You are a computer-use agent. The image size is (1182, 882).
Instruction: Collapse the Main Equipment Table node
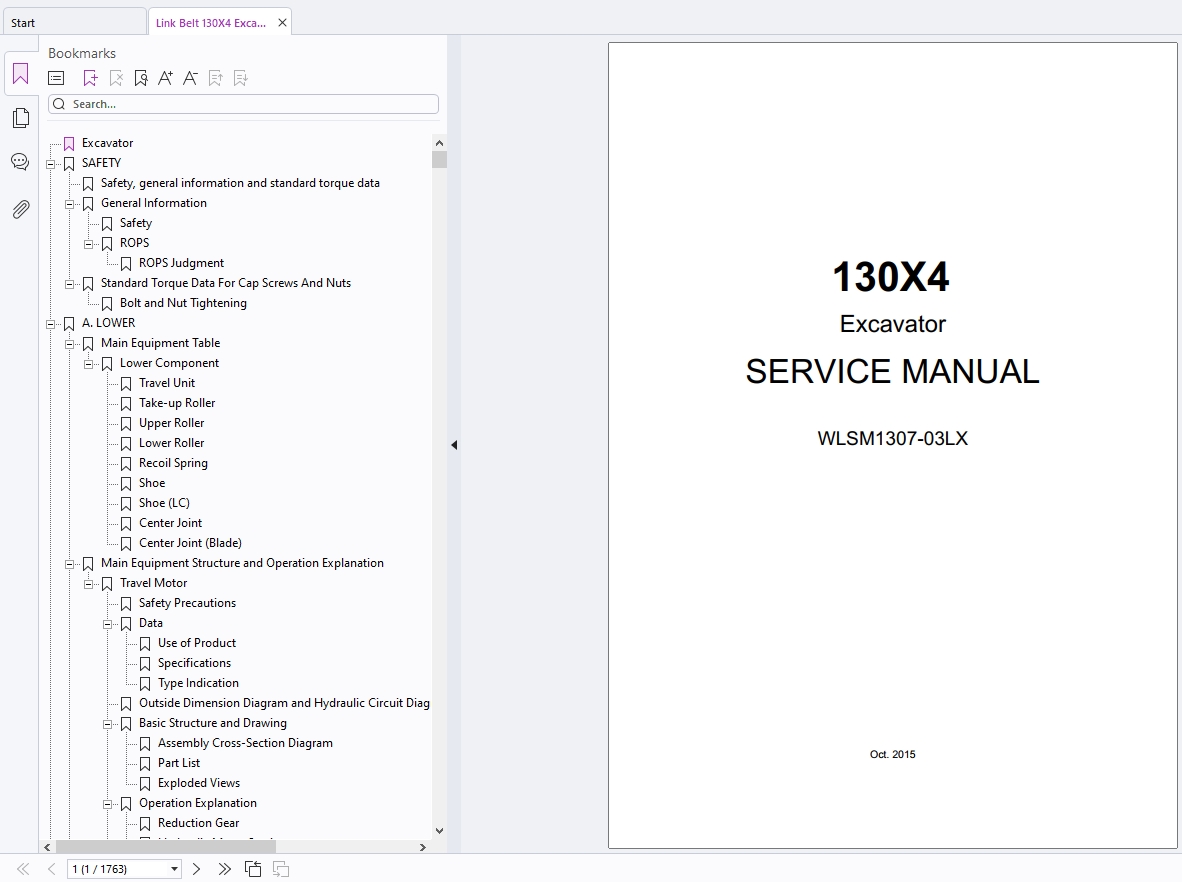coord(69,344)
